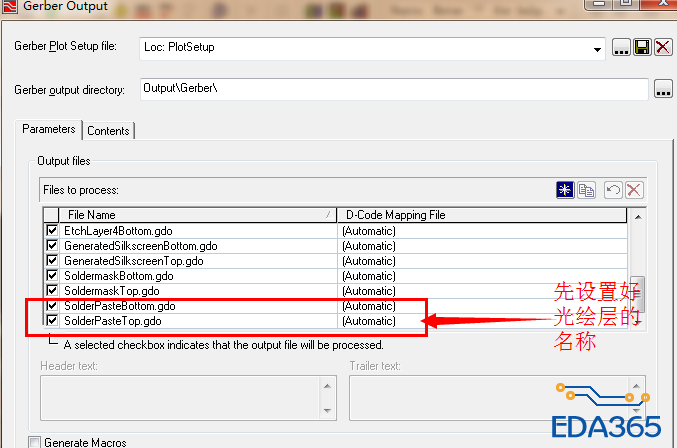This screenshot has height=448, width=677.
Task: Open Gerber Output window icon menu
Action: (9, 6)
